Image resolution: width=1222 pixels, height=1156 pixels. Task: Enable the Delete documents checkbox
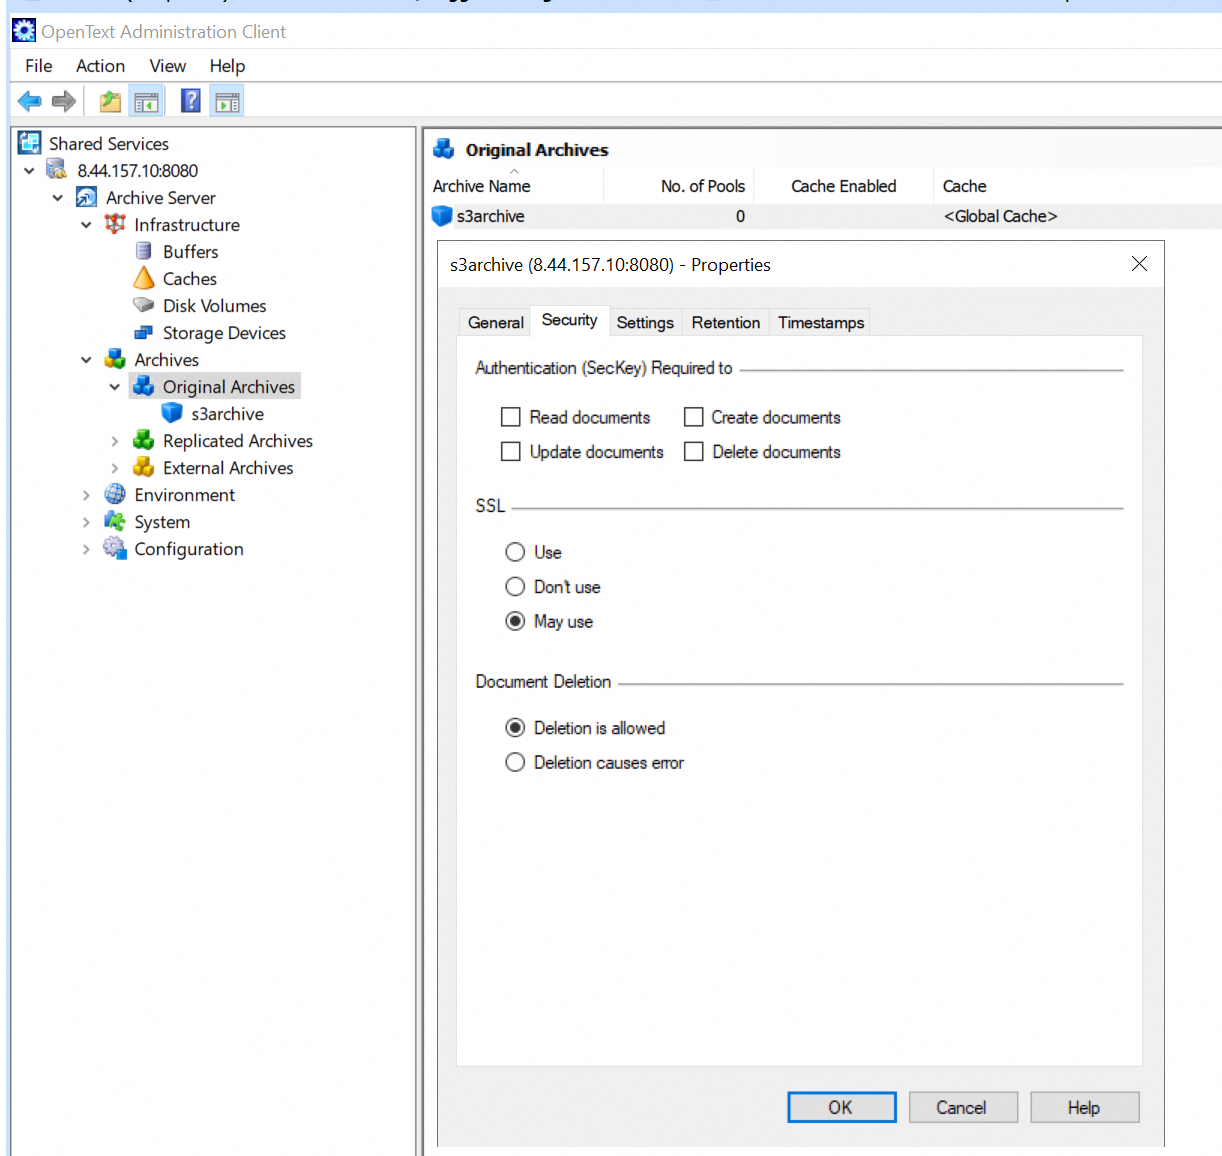click(x=694, y=452)
